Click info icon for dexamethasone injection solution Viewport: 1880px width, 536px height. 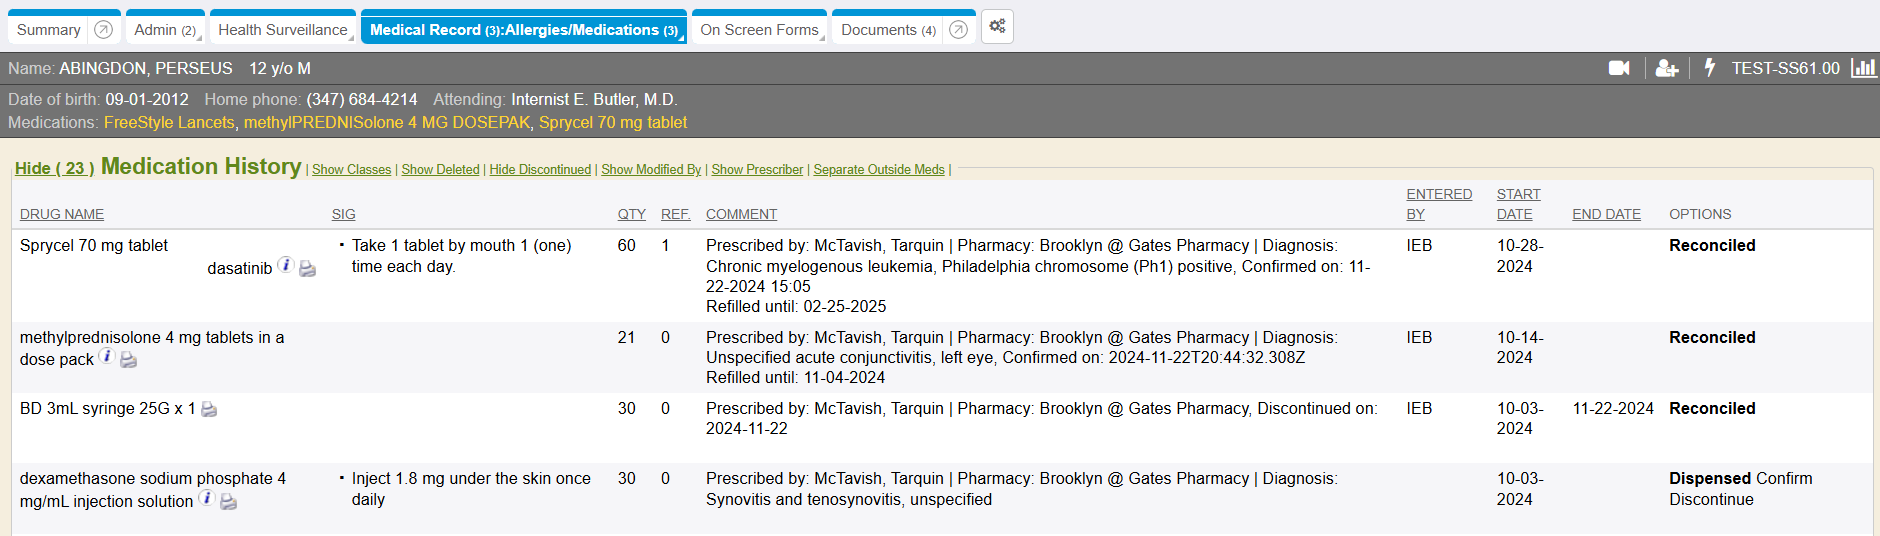pos(206,499)
